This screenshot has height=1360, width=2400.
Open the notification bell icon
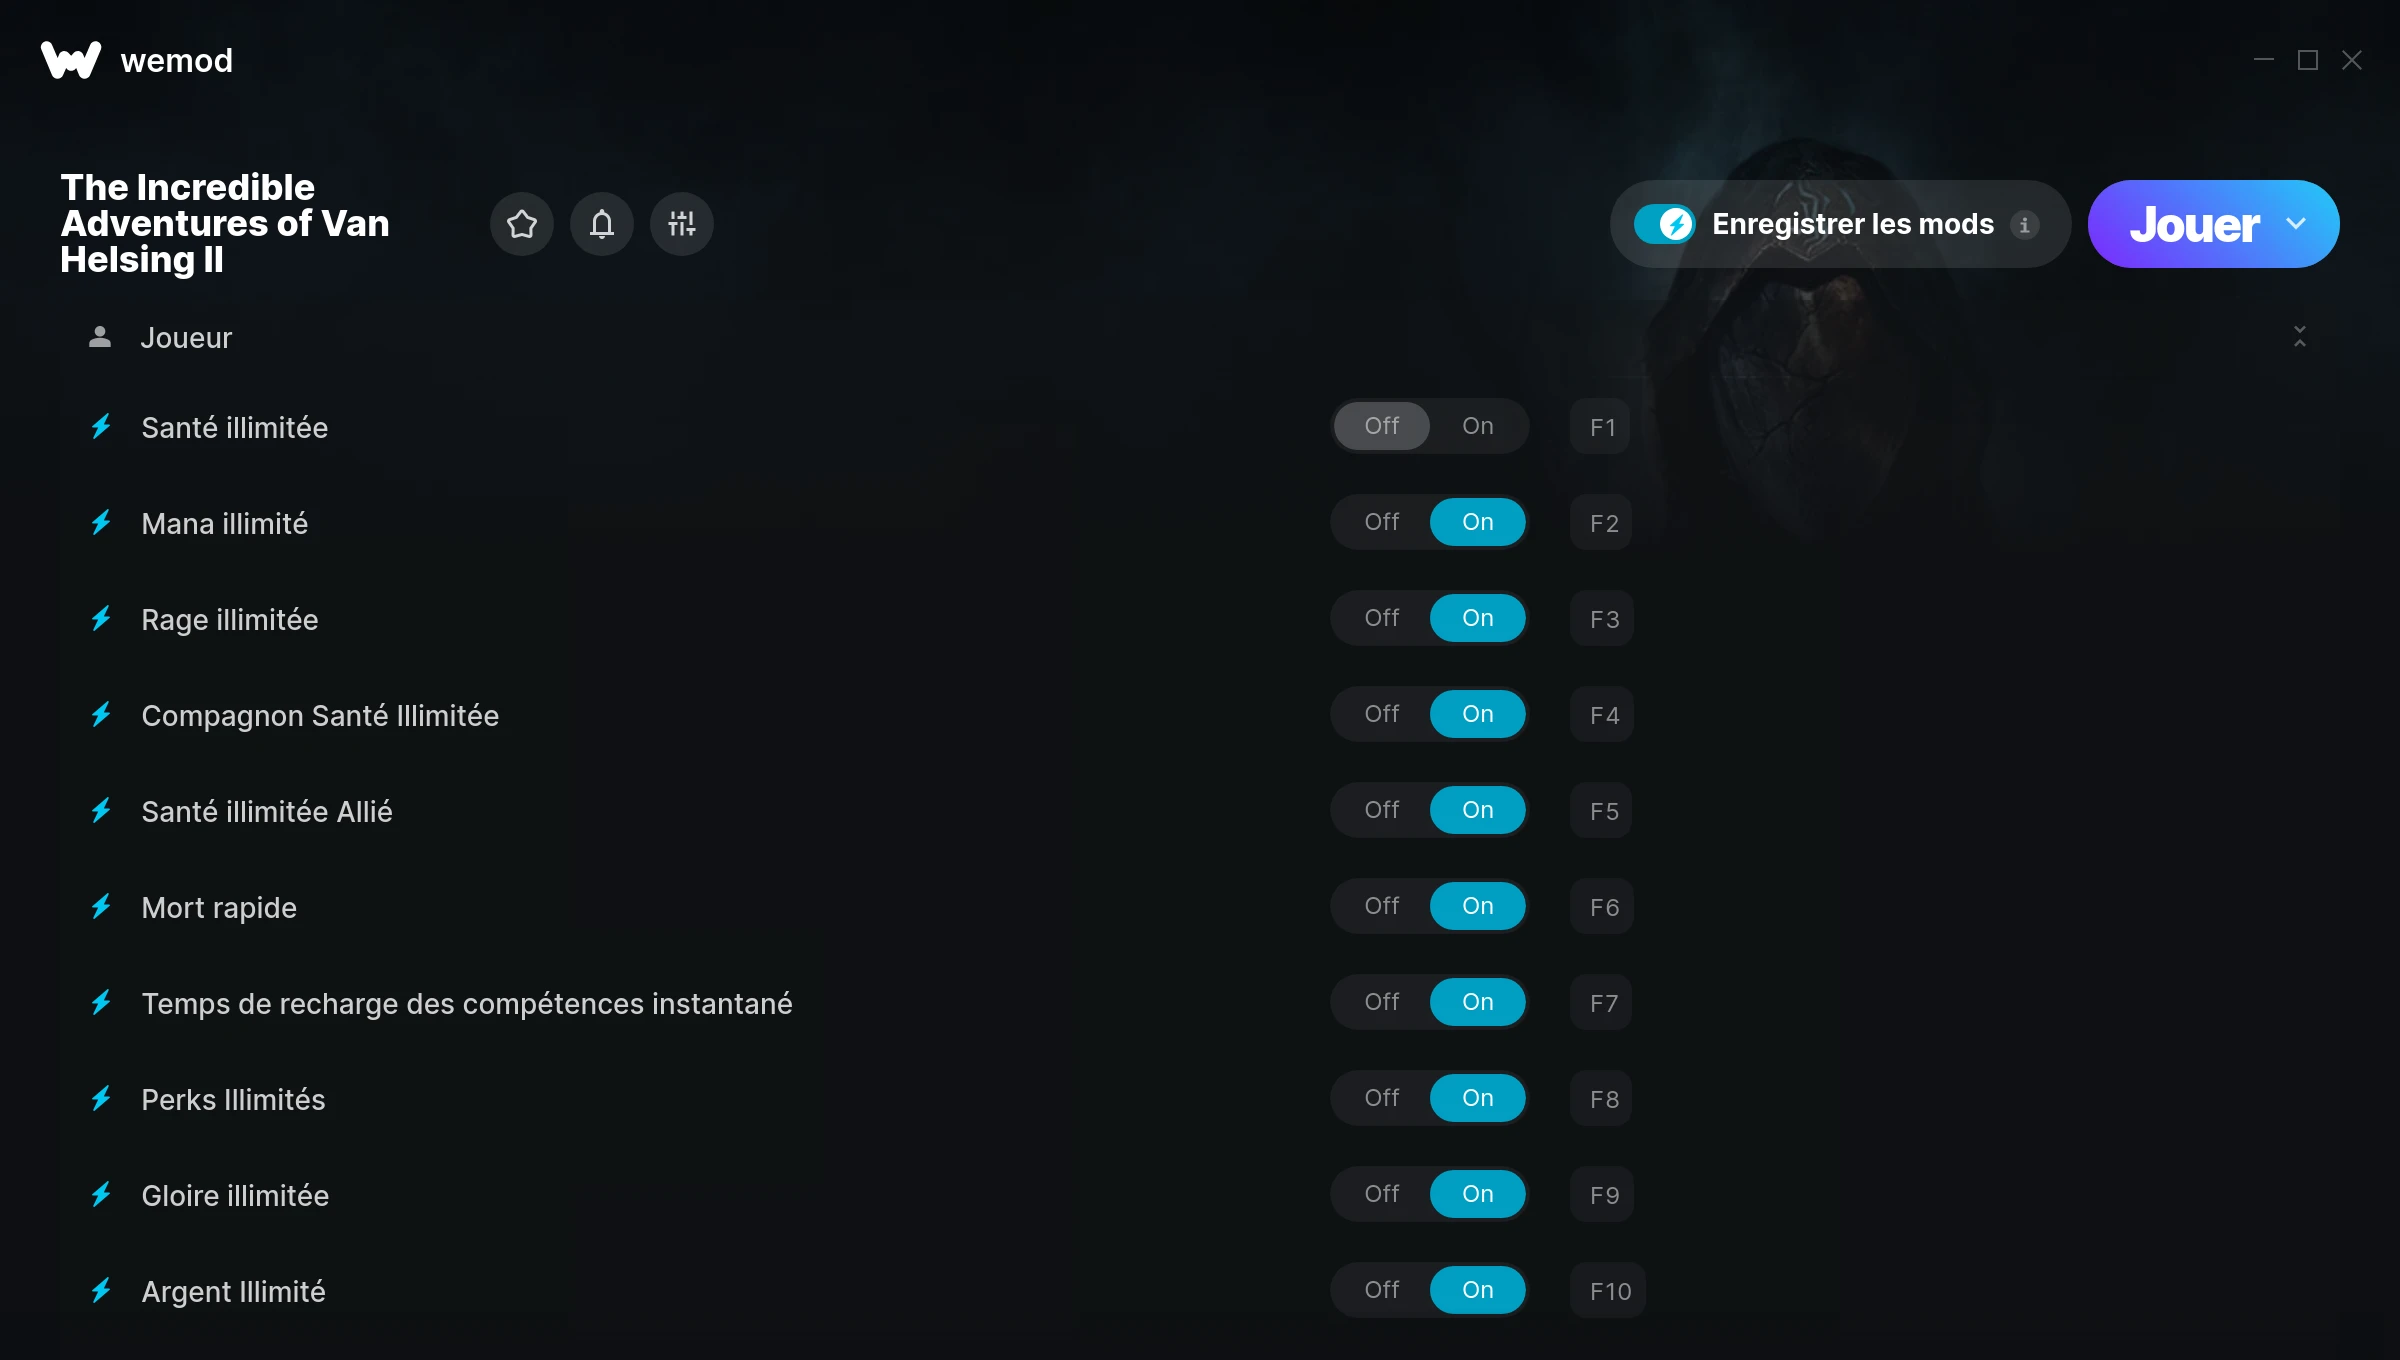[601, 224]
